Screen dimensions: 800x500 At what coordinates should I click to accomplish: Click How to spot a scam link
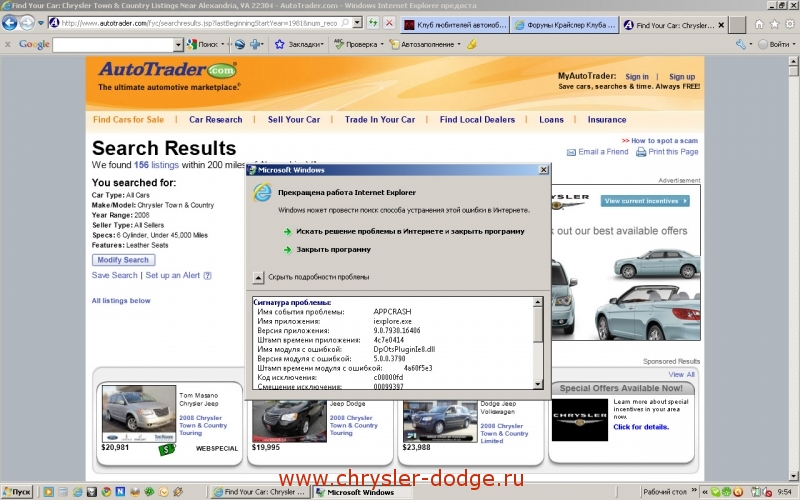[x=664, y=141]
